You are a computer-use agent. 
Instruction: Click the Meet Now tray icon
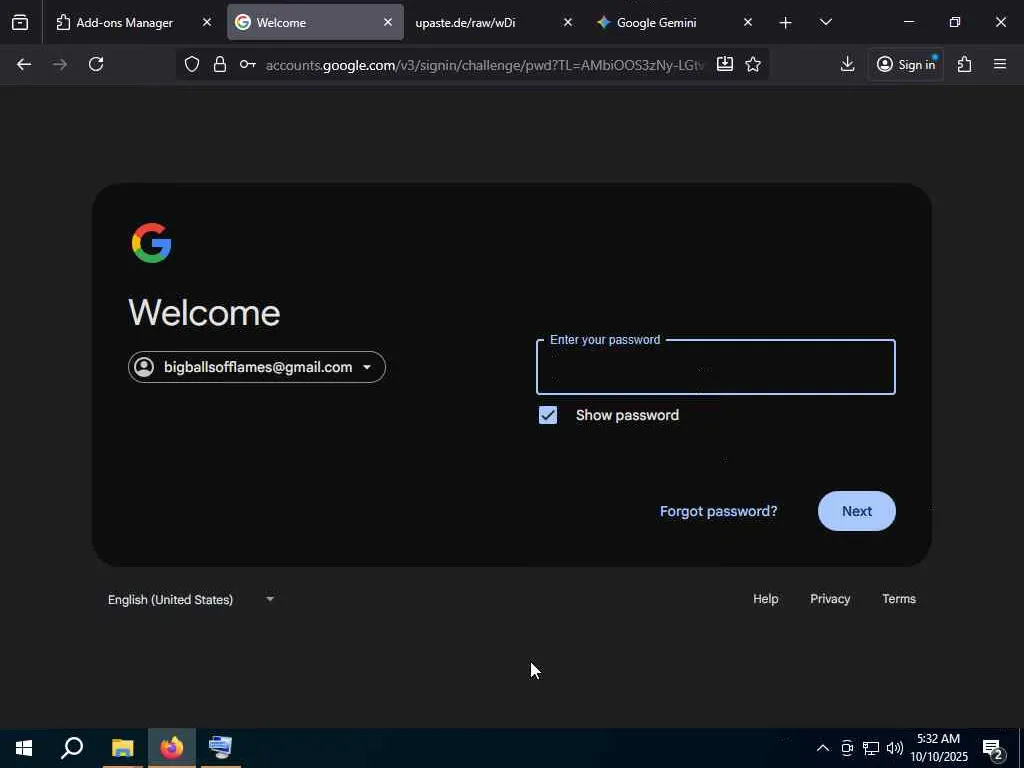pyautogui.click(x=847, y=748)
